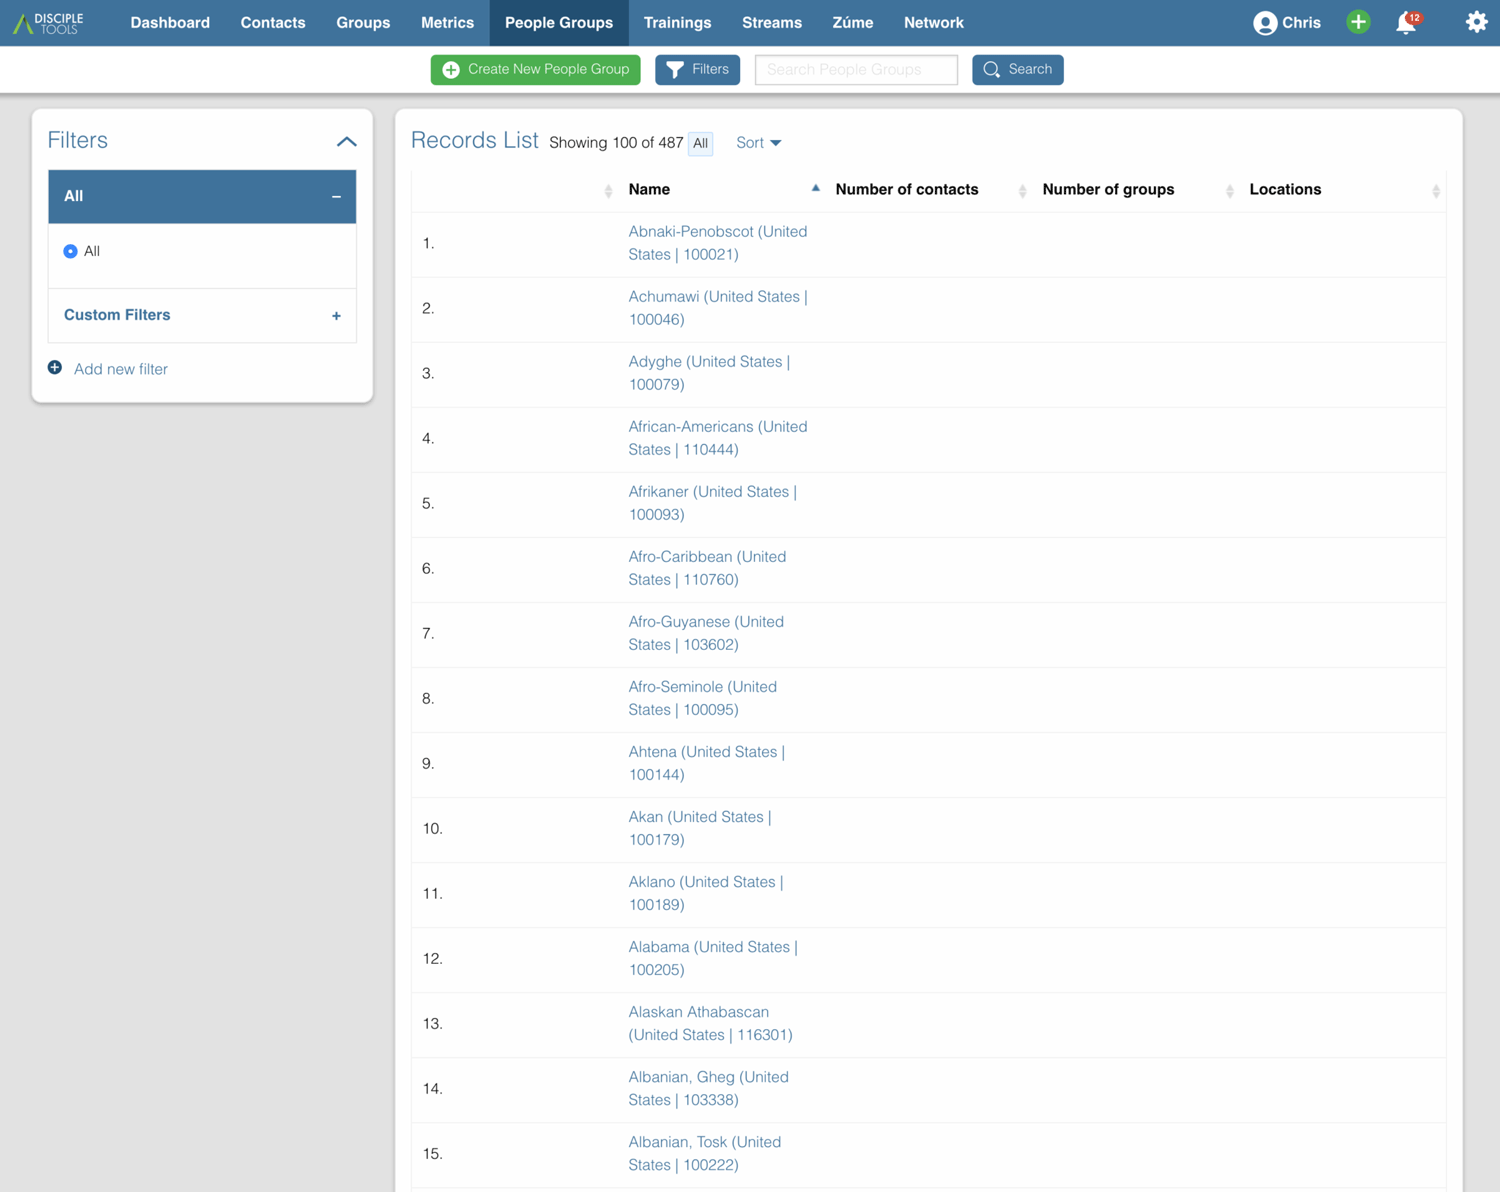Open Adyghe record link
1500x1192 pixels.
point(709,373)
